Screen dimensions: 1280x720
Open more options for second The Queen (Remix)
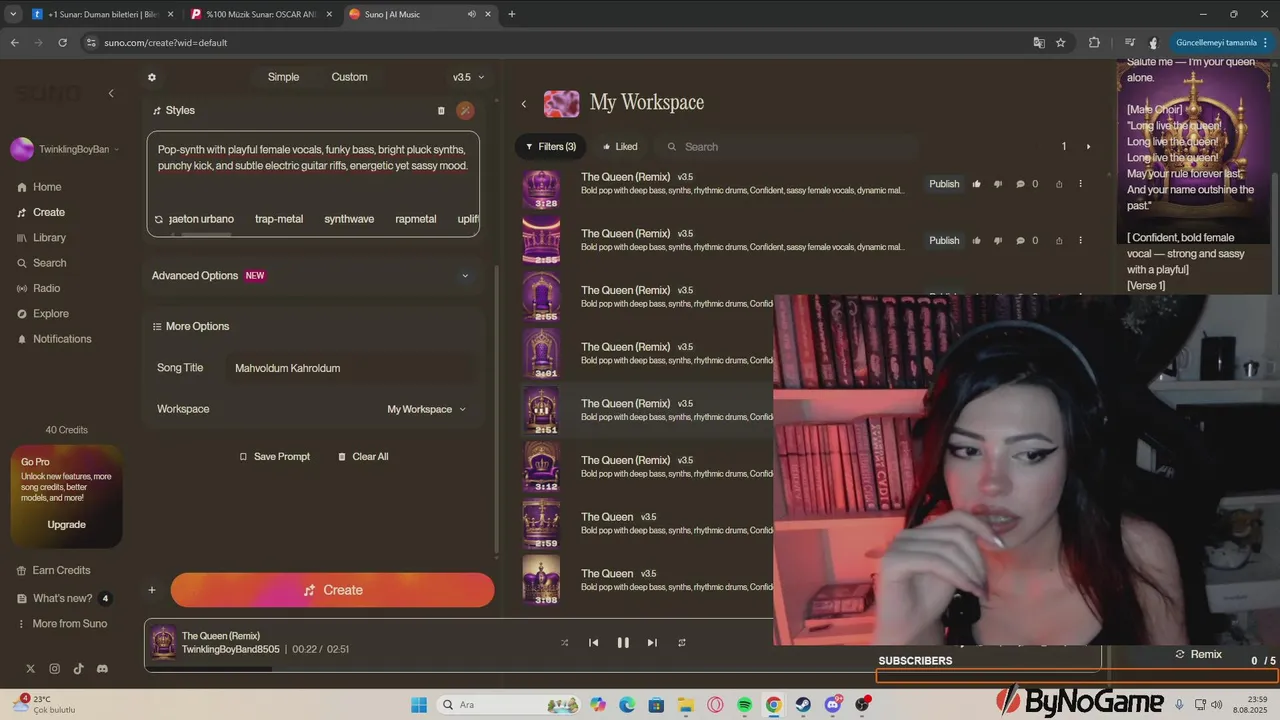[1080, 241]
